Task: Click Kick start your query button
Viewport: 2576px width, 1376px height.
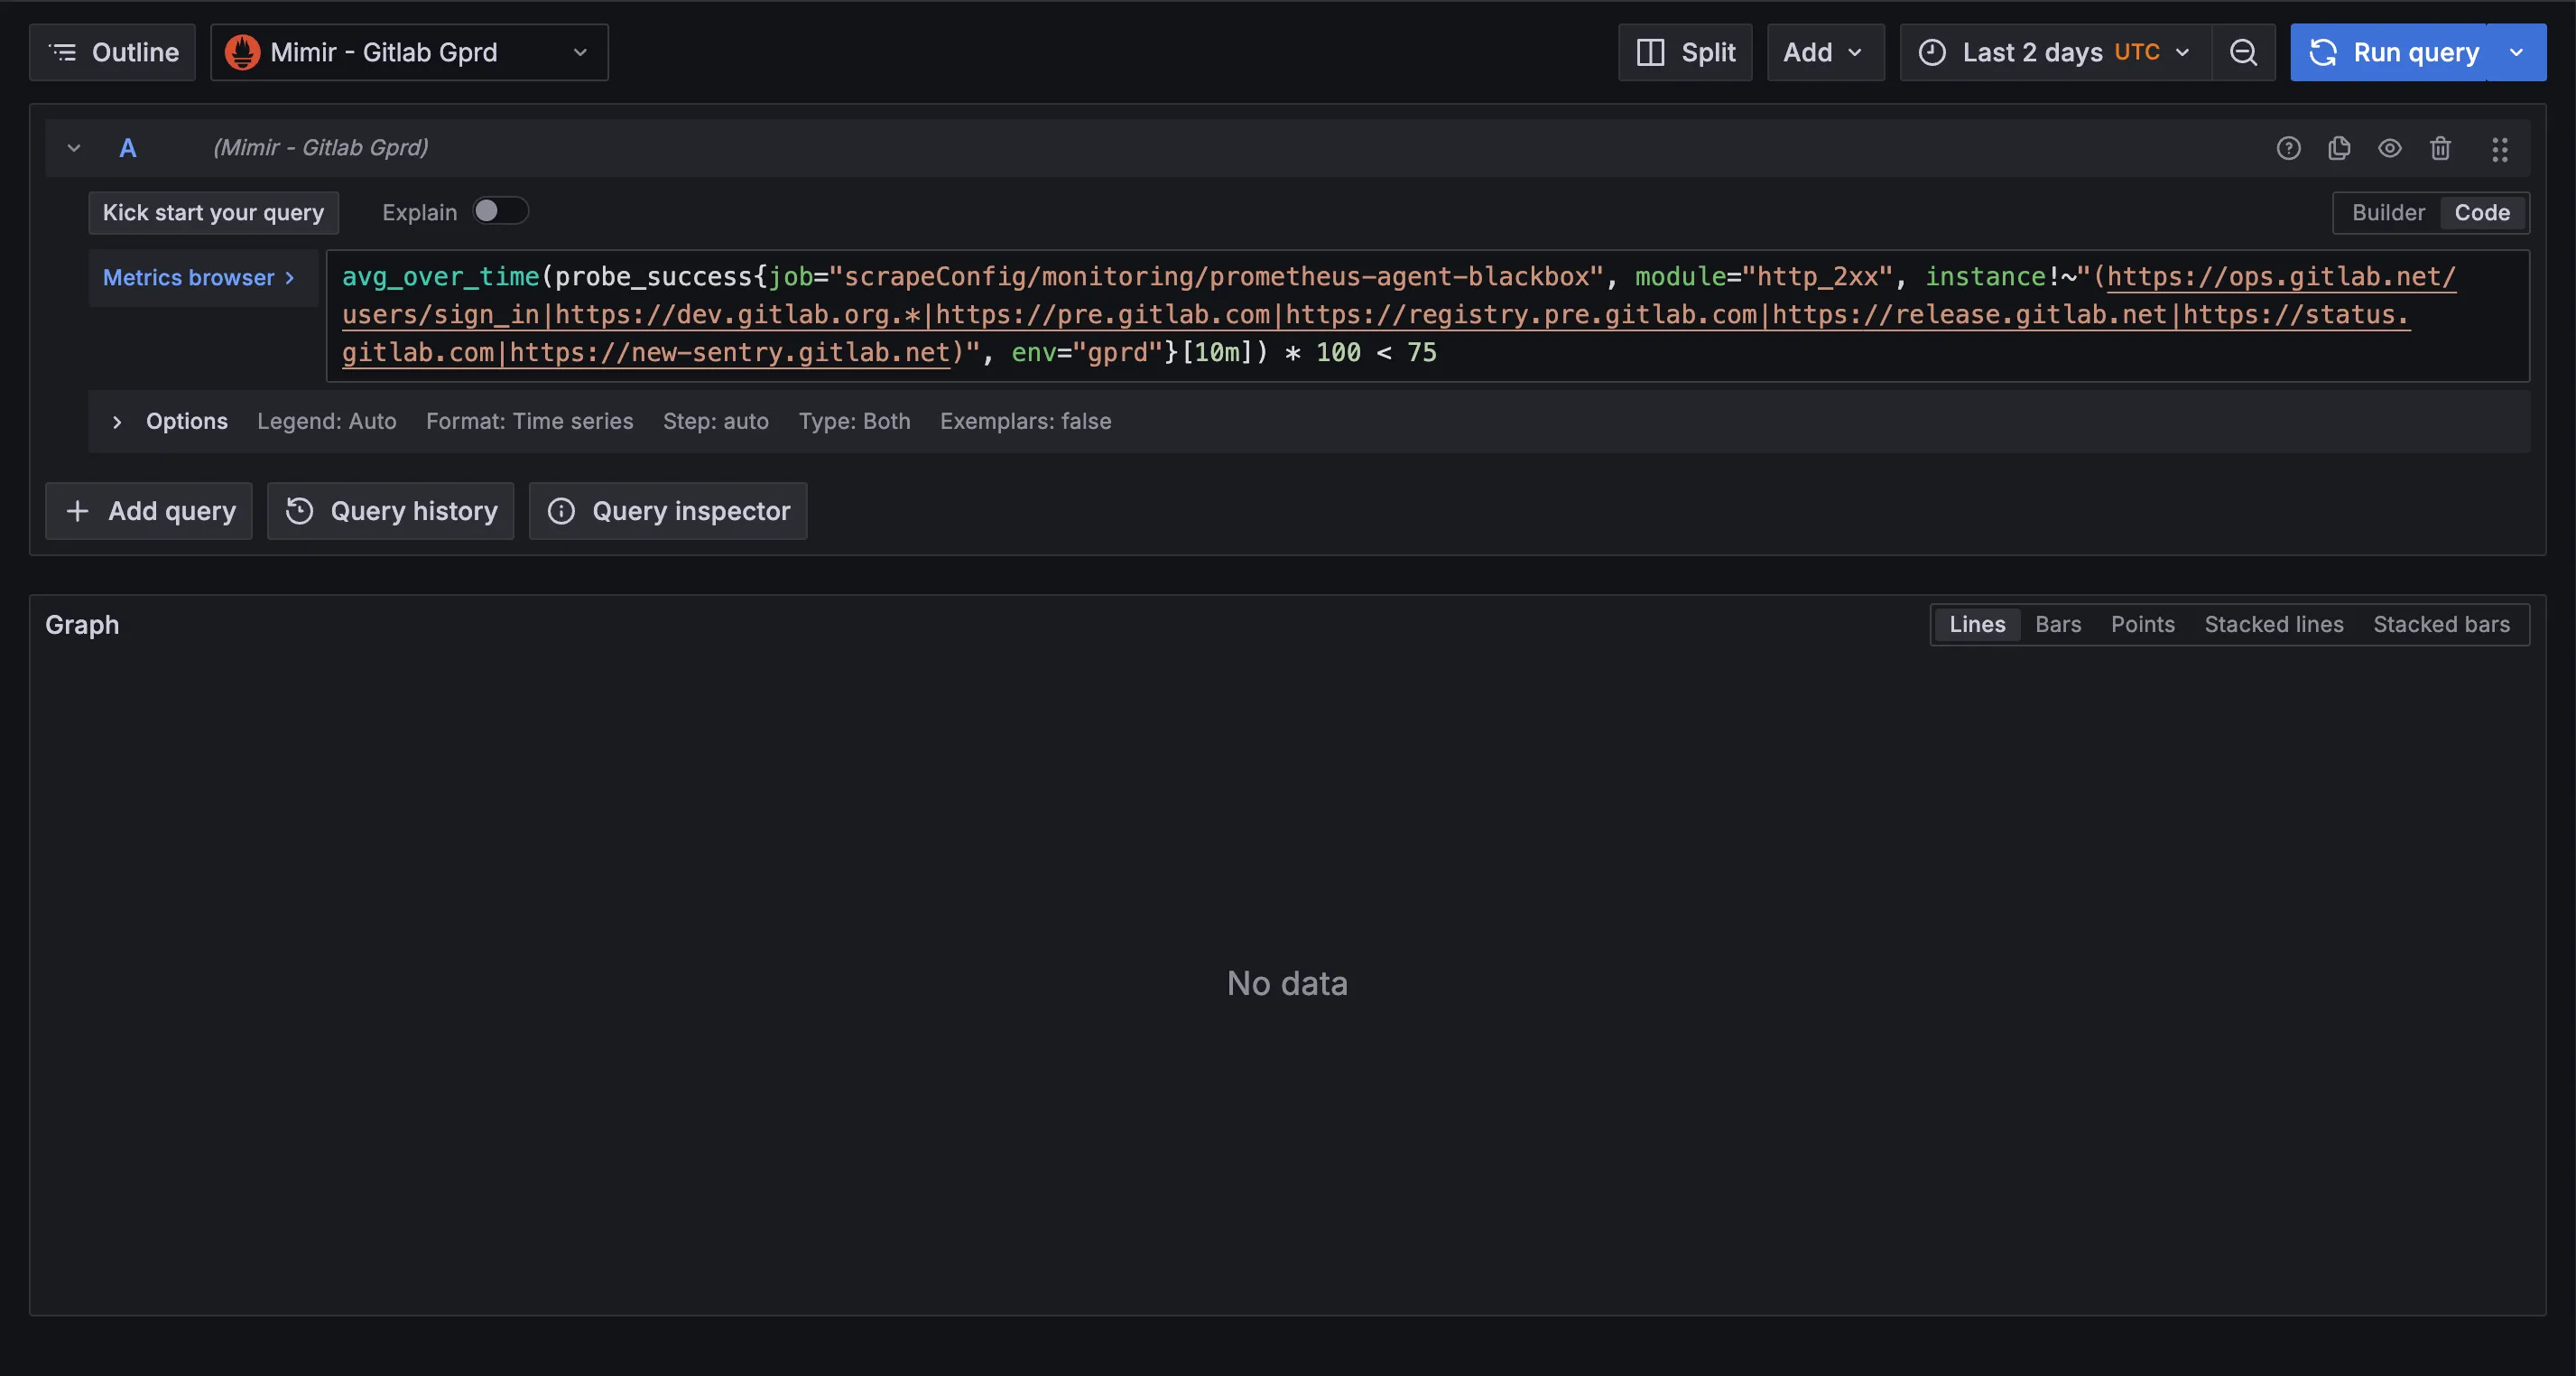Action: (214, 213)
